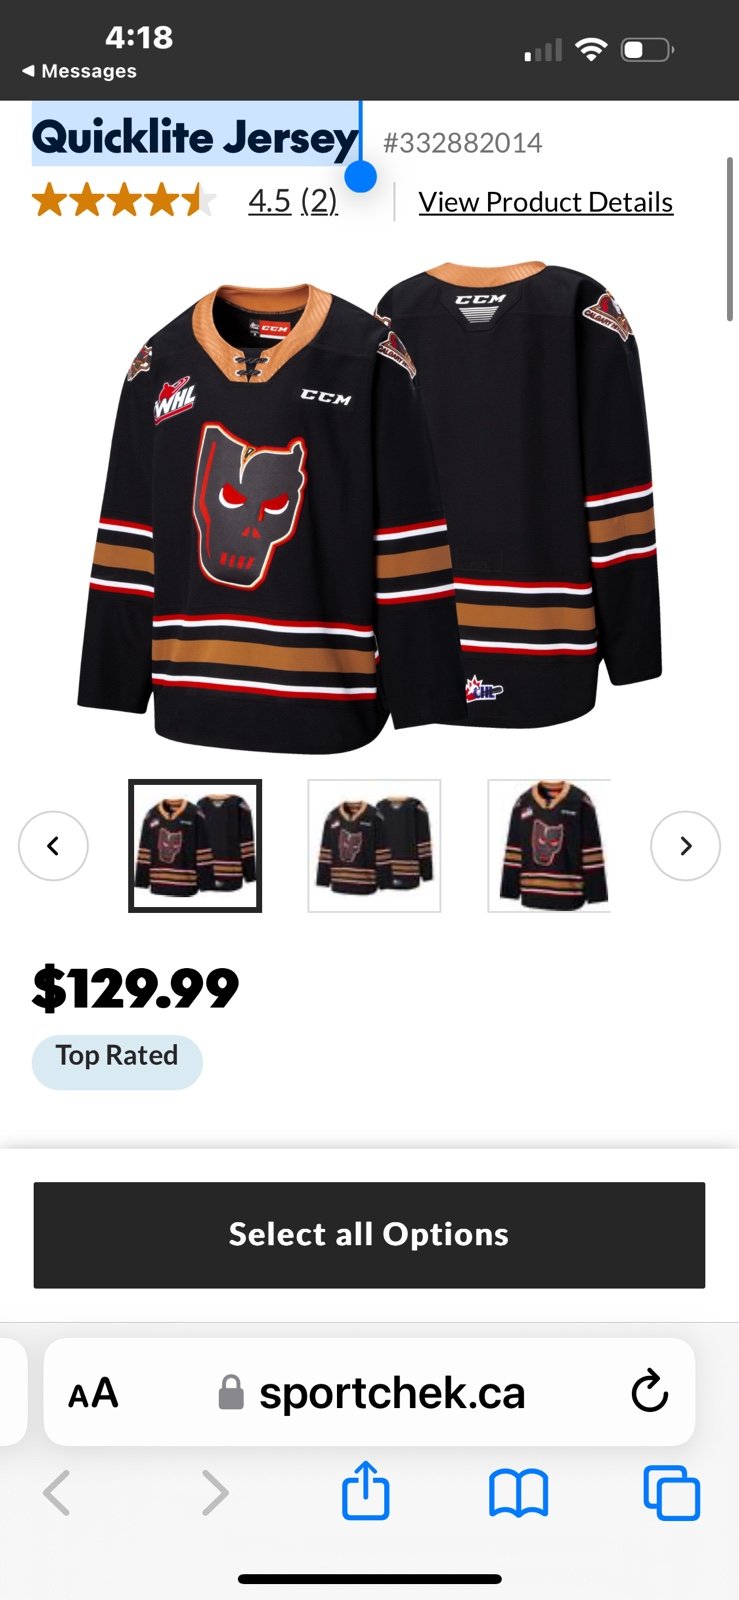Return to the Messages app
This screenshot has width=739, height=1600.
pos(79,71)
